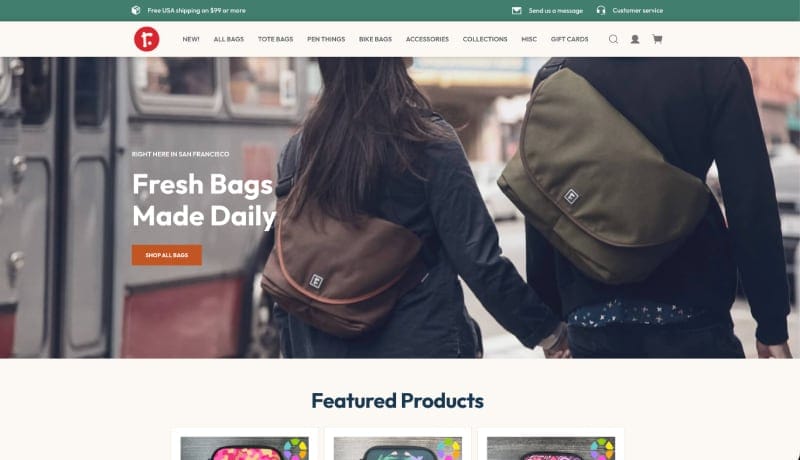
Task: Open the search magnifier icon
Action: tap(613, 39)
